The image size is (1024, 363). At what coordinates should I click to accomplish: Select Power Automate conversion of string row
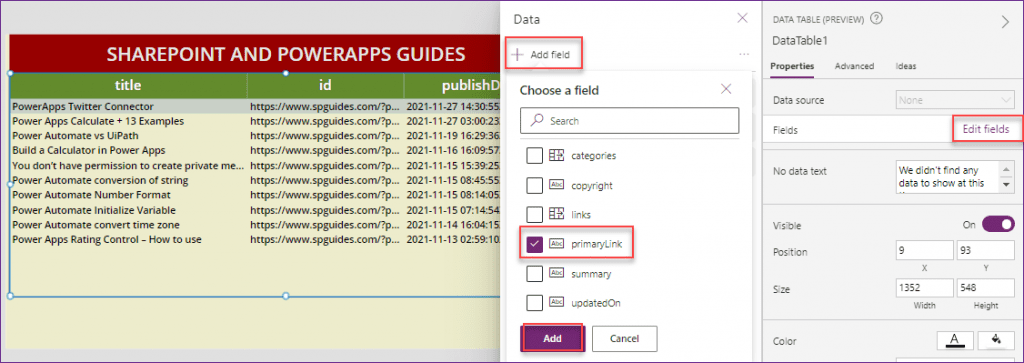pyautogui.click(x=255, y=180)
